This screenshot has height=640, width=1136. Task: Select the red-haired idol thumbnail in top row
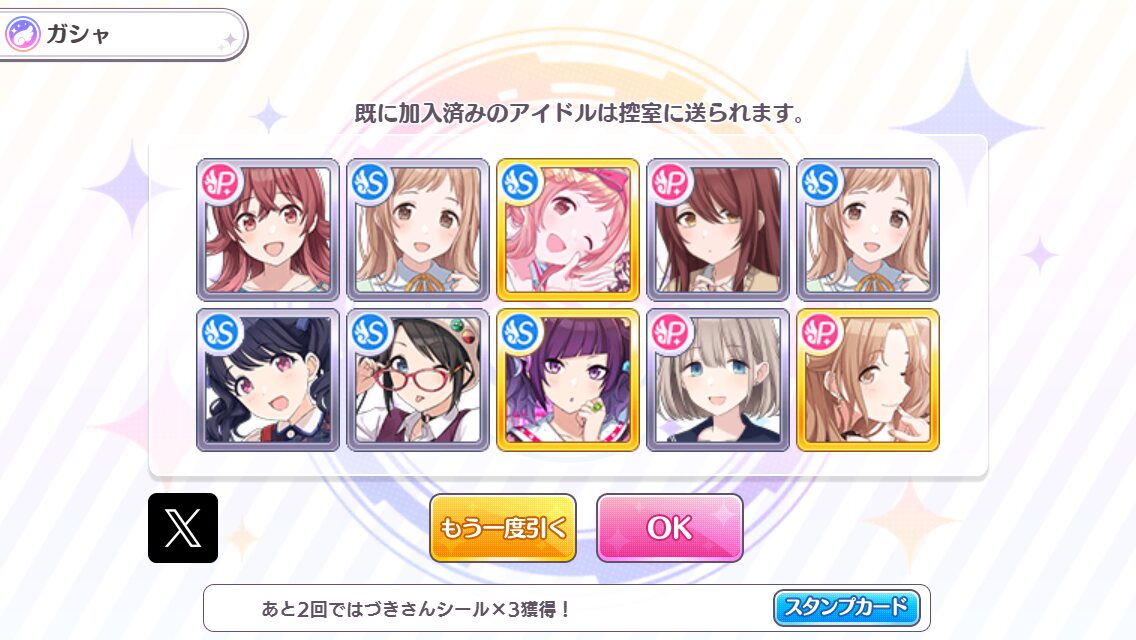[x=268, y=230]
